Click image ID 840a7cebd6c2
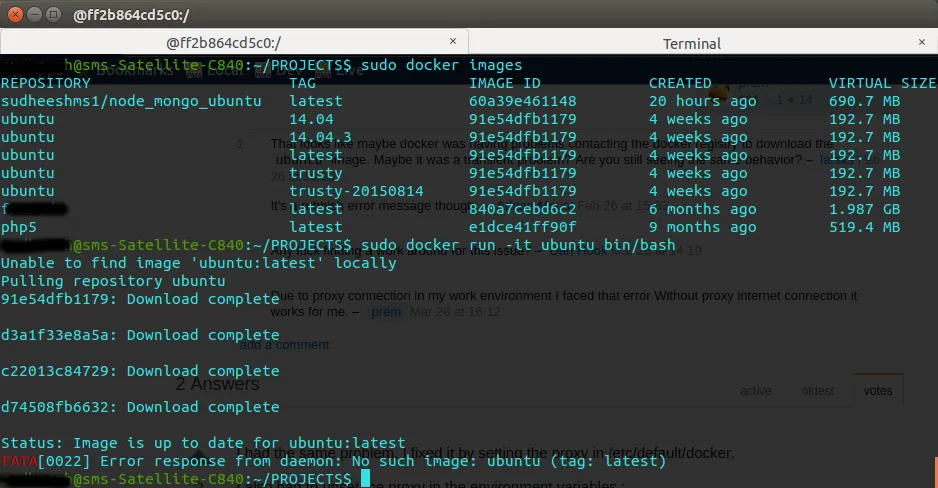 tap(523, 209)
